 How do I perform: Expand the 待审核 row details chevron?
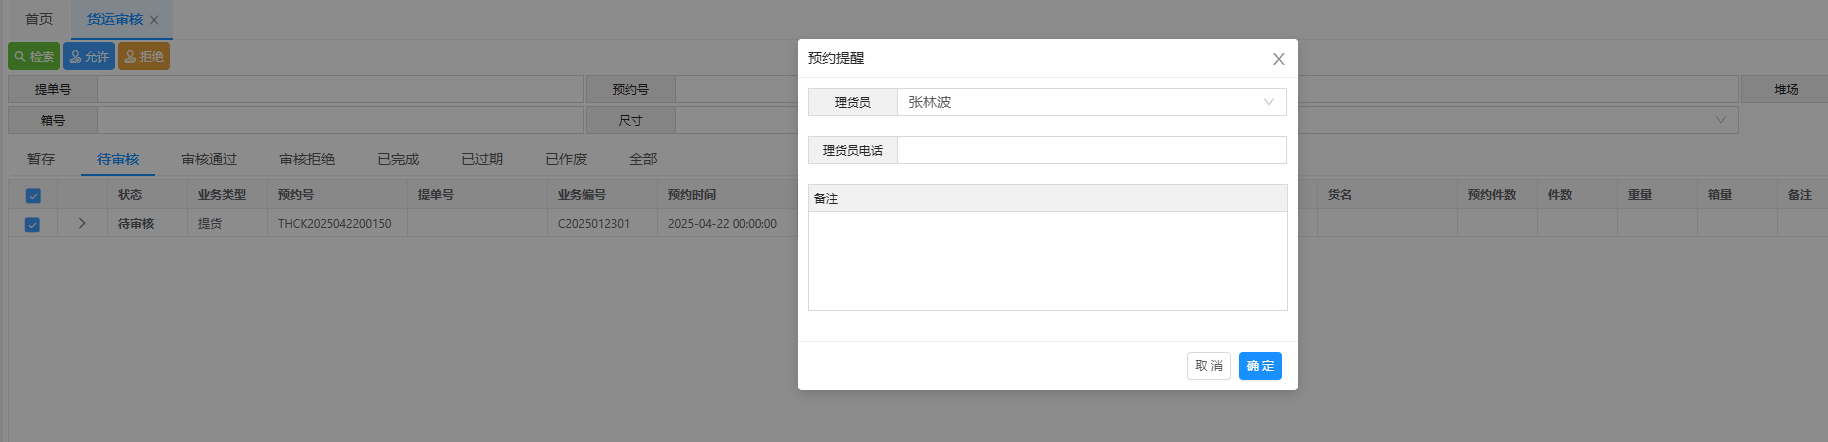coord(82,224)
